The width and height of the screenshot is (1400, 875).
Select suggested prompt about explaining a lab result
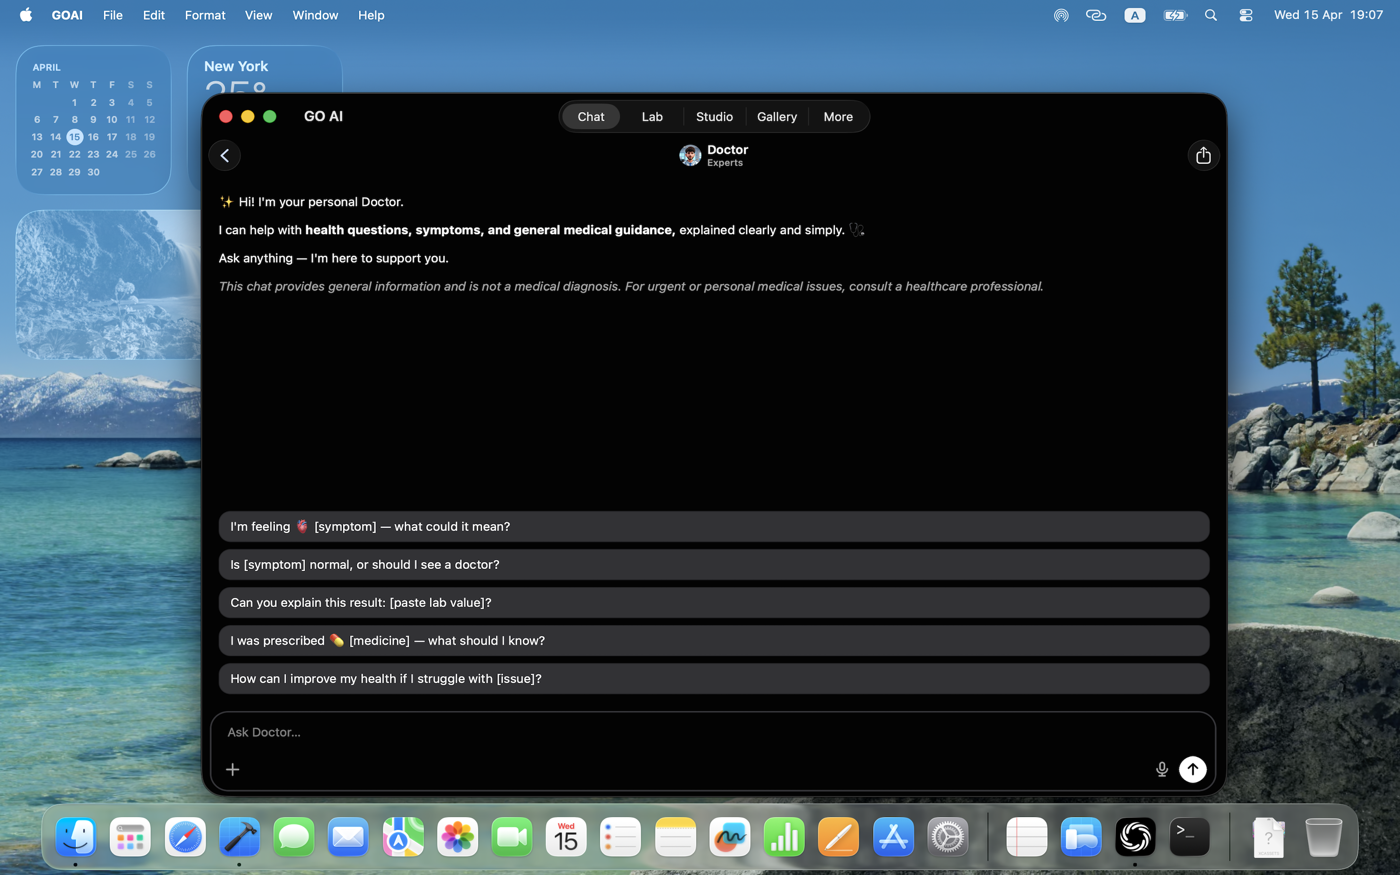(713, 601)
